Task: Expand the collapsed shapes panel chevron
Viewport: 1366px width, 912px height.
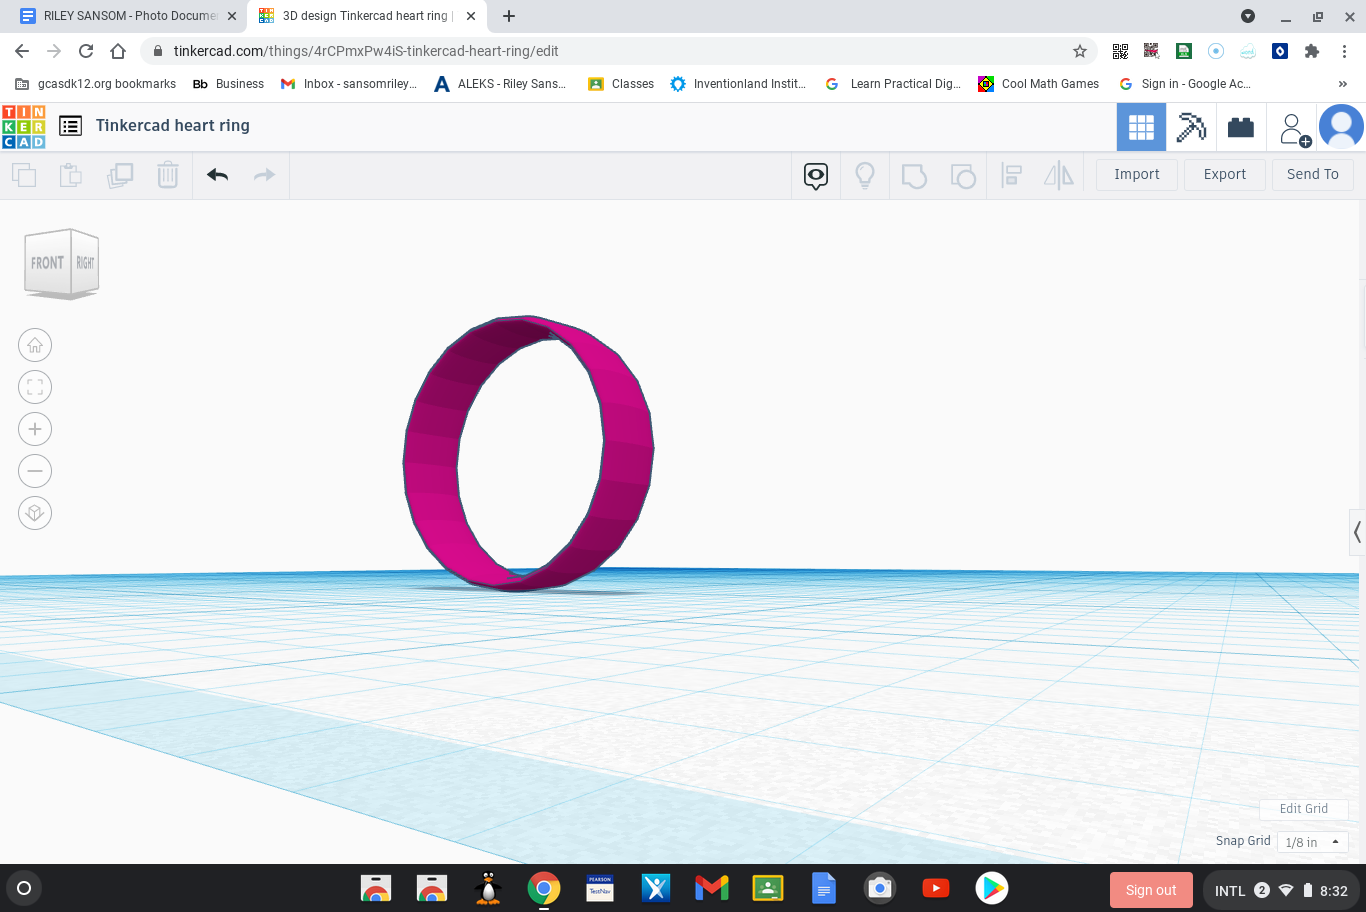Action: coord(1357,532)
